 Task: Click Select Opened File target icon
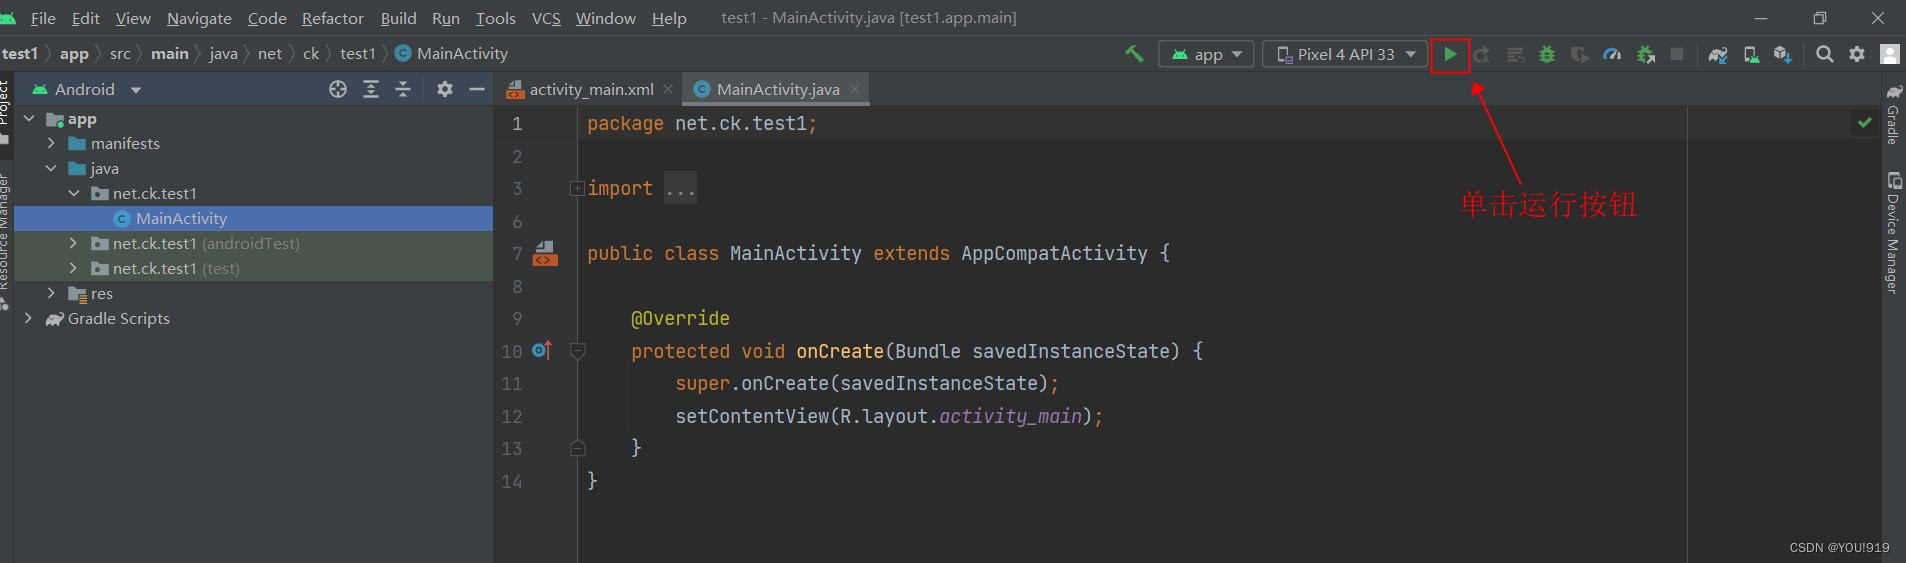[338, 89]
